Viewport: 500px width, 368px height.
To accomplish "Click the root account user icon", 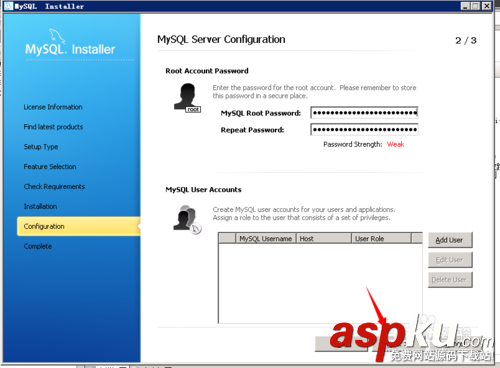I will 187,98.
